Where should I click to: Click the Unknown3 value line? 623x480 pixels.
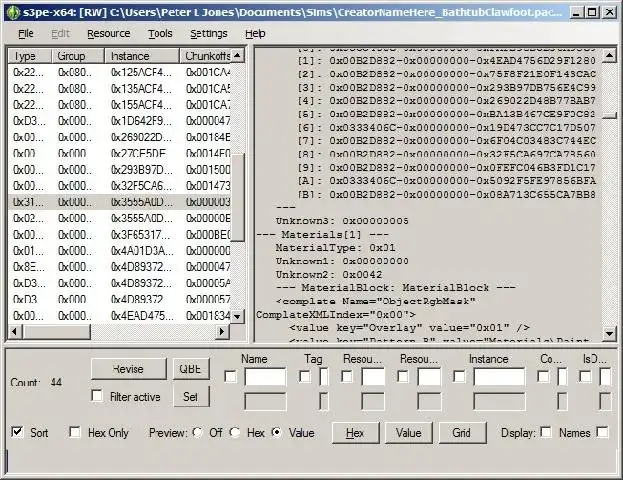342,221
